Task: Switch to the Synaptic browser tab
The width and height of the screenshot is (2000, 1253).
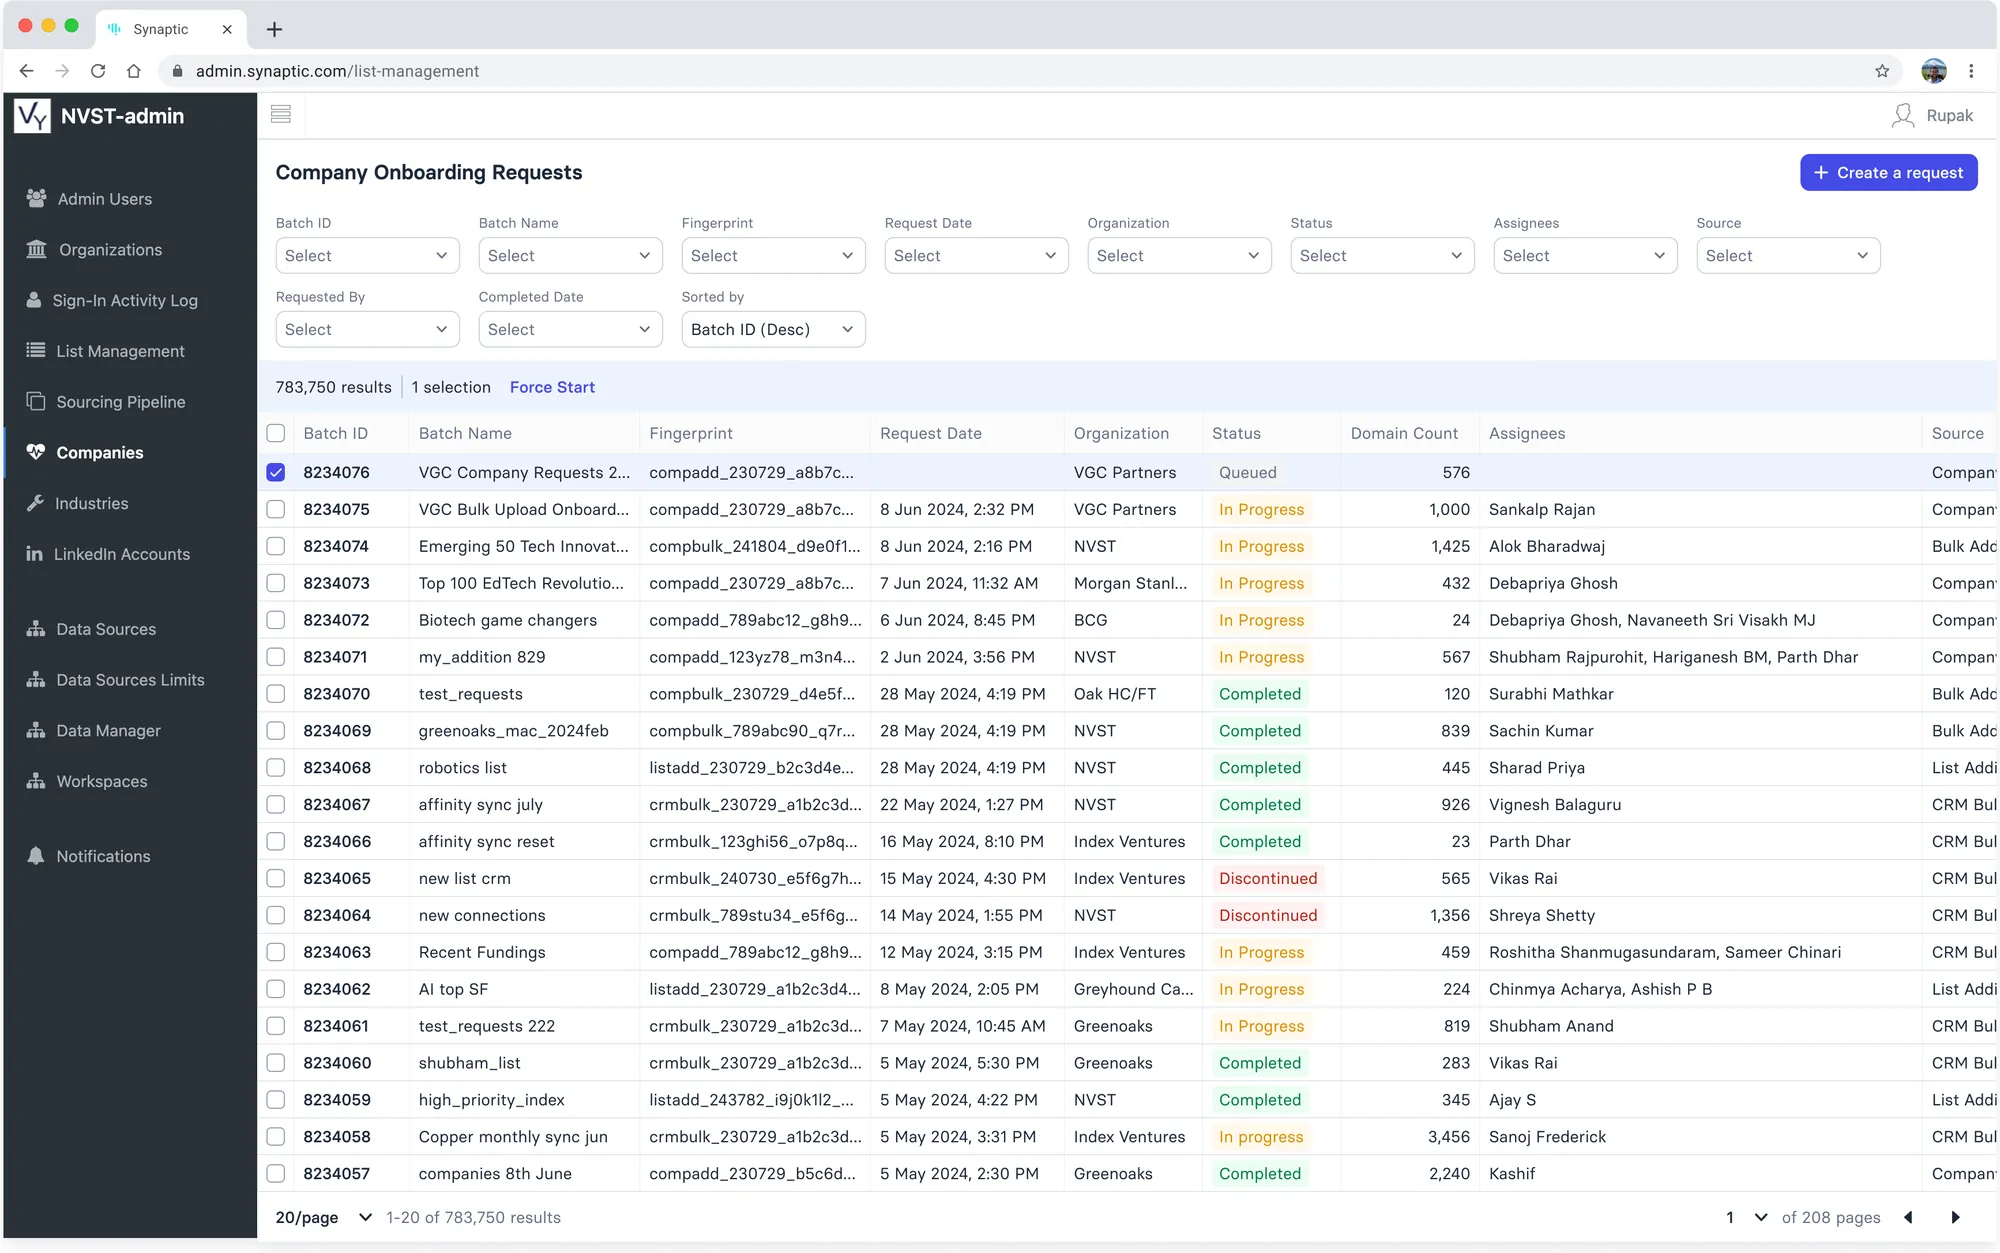Action: coord(170,29)
